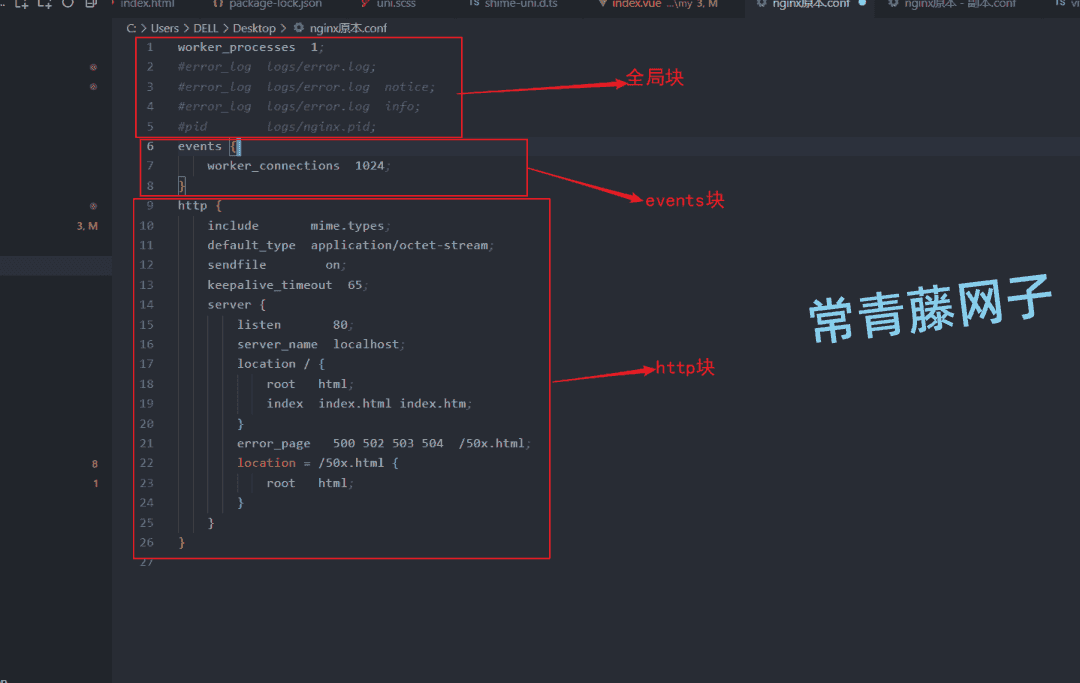Select line number 14 in the gutter
1080x683 pixels.
click(x=146, y=304)
